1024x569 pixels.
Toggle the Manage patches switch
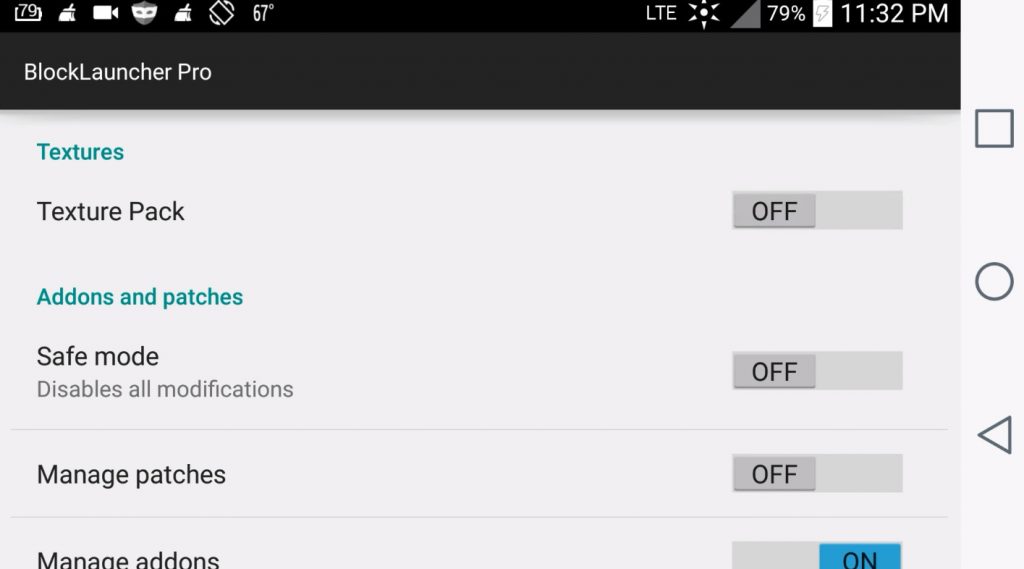coord(817,474)
